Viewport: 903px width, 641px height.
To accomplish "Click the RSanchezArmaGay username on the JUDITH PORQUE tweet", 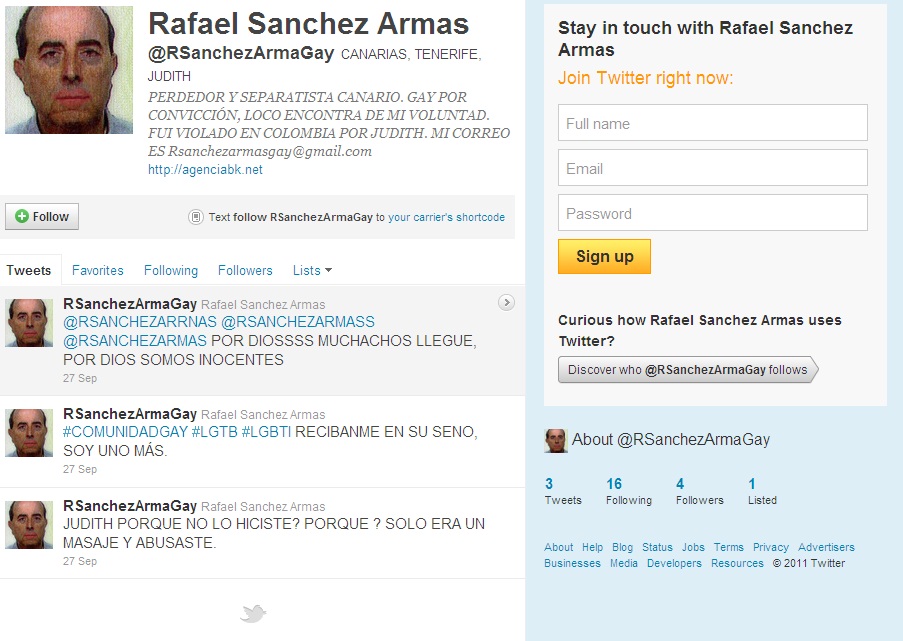I will click(x=130, y=506).
